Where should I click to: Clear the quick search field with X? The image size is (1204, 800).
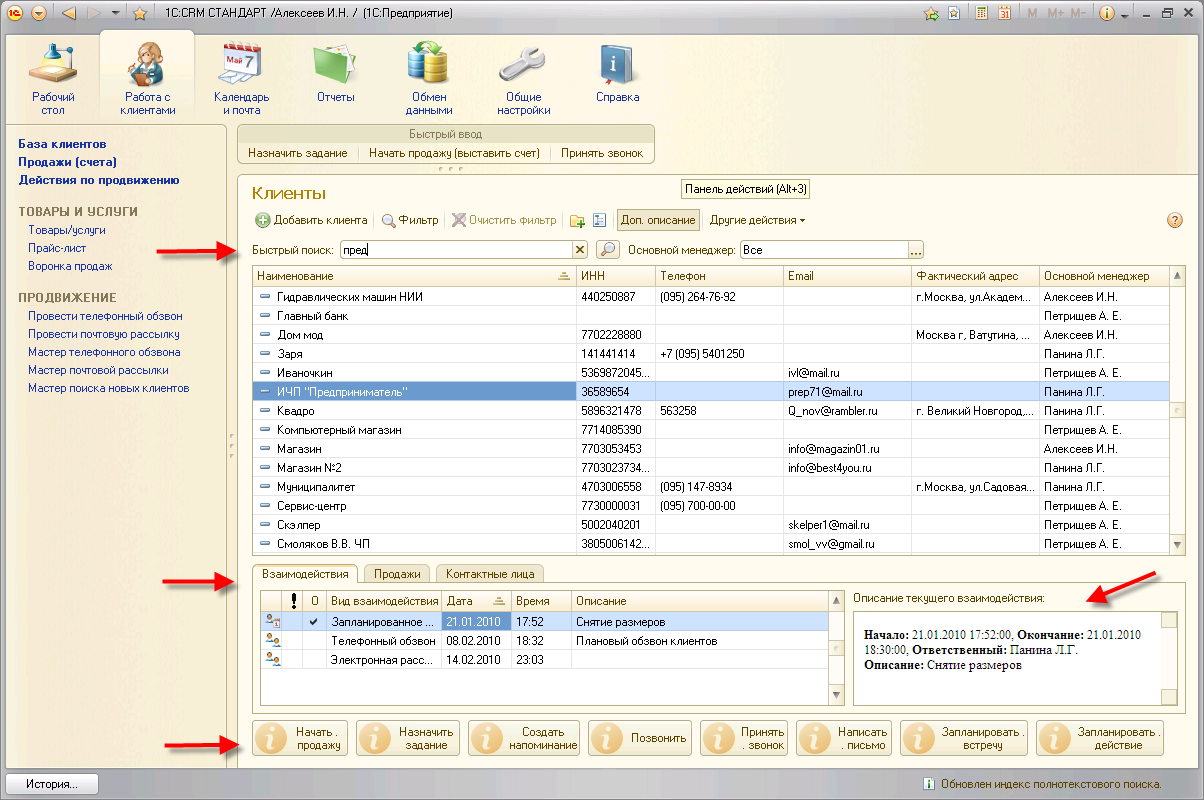[x=579, y=250]
